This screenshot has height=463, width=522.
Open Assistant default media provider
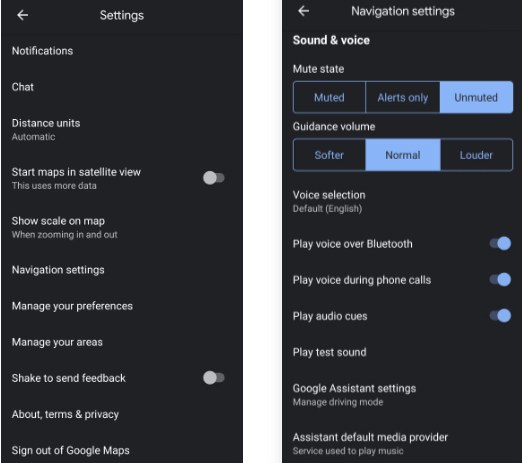pyautogui.click(x=402, y=443)
